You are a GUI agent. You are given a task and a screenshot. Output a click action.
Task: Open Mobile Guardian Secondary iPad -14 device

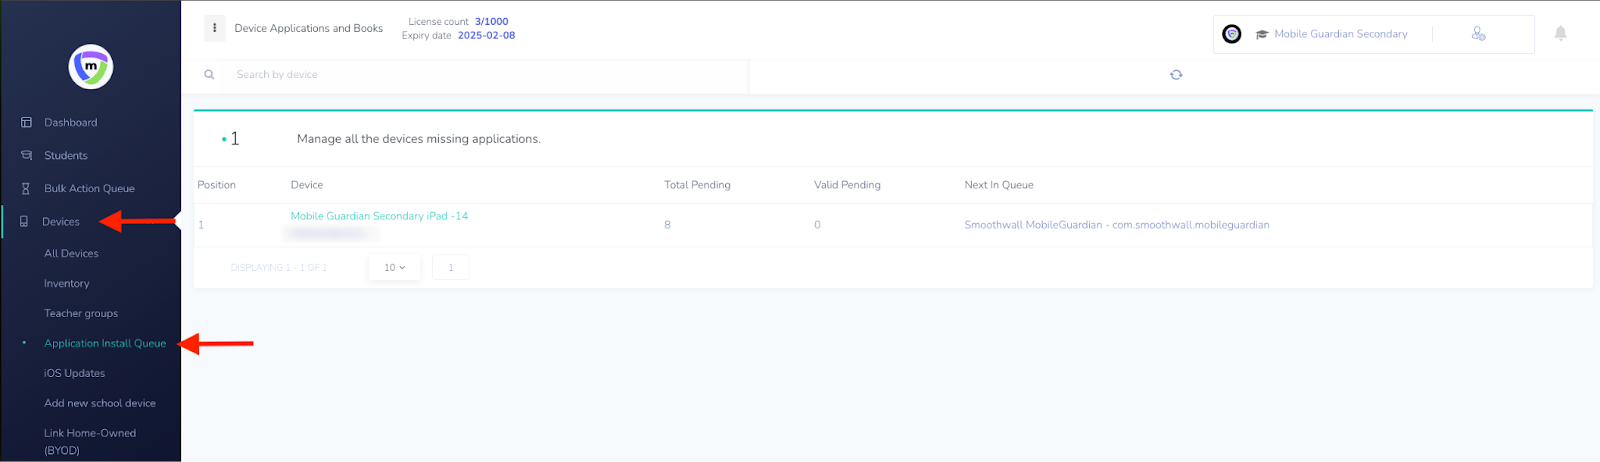coord(379,216)
